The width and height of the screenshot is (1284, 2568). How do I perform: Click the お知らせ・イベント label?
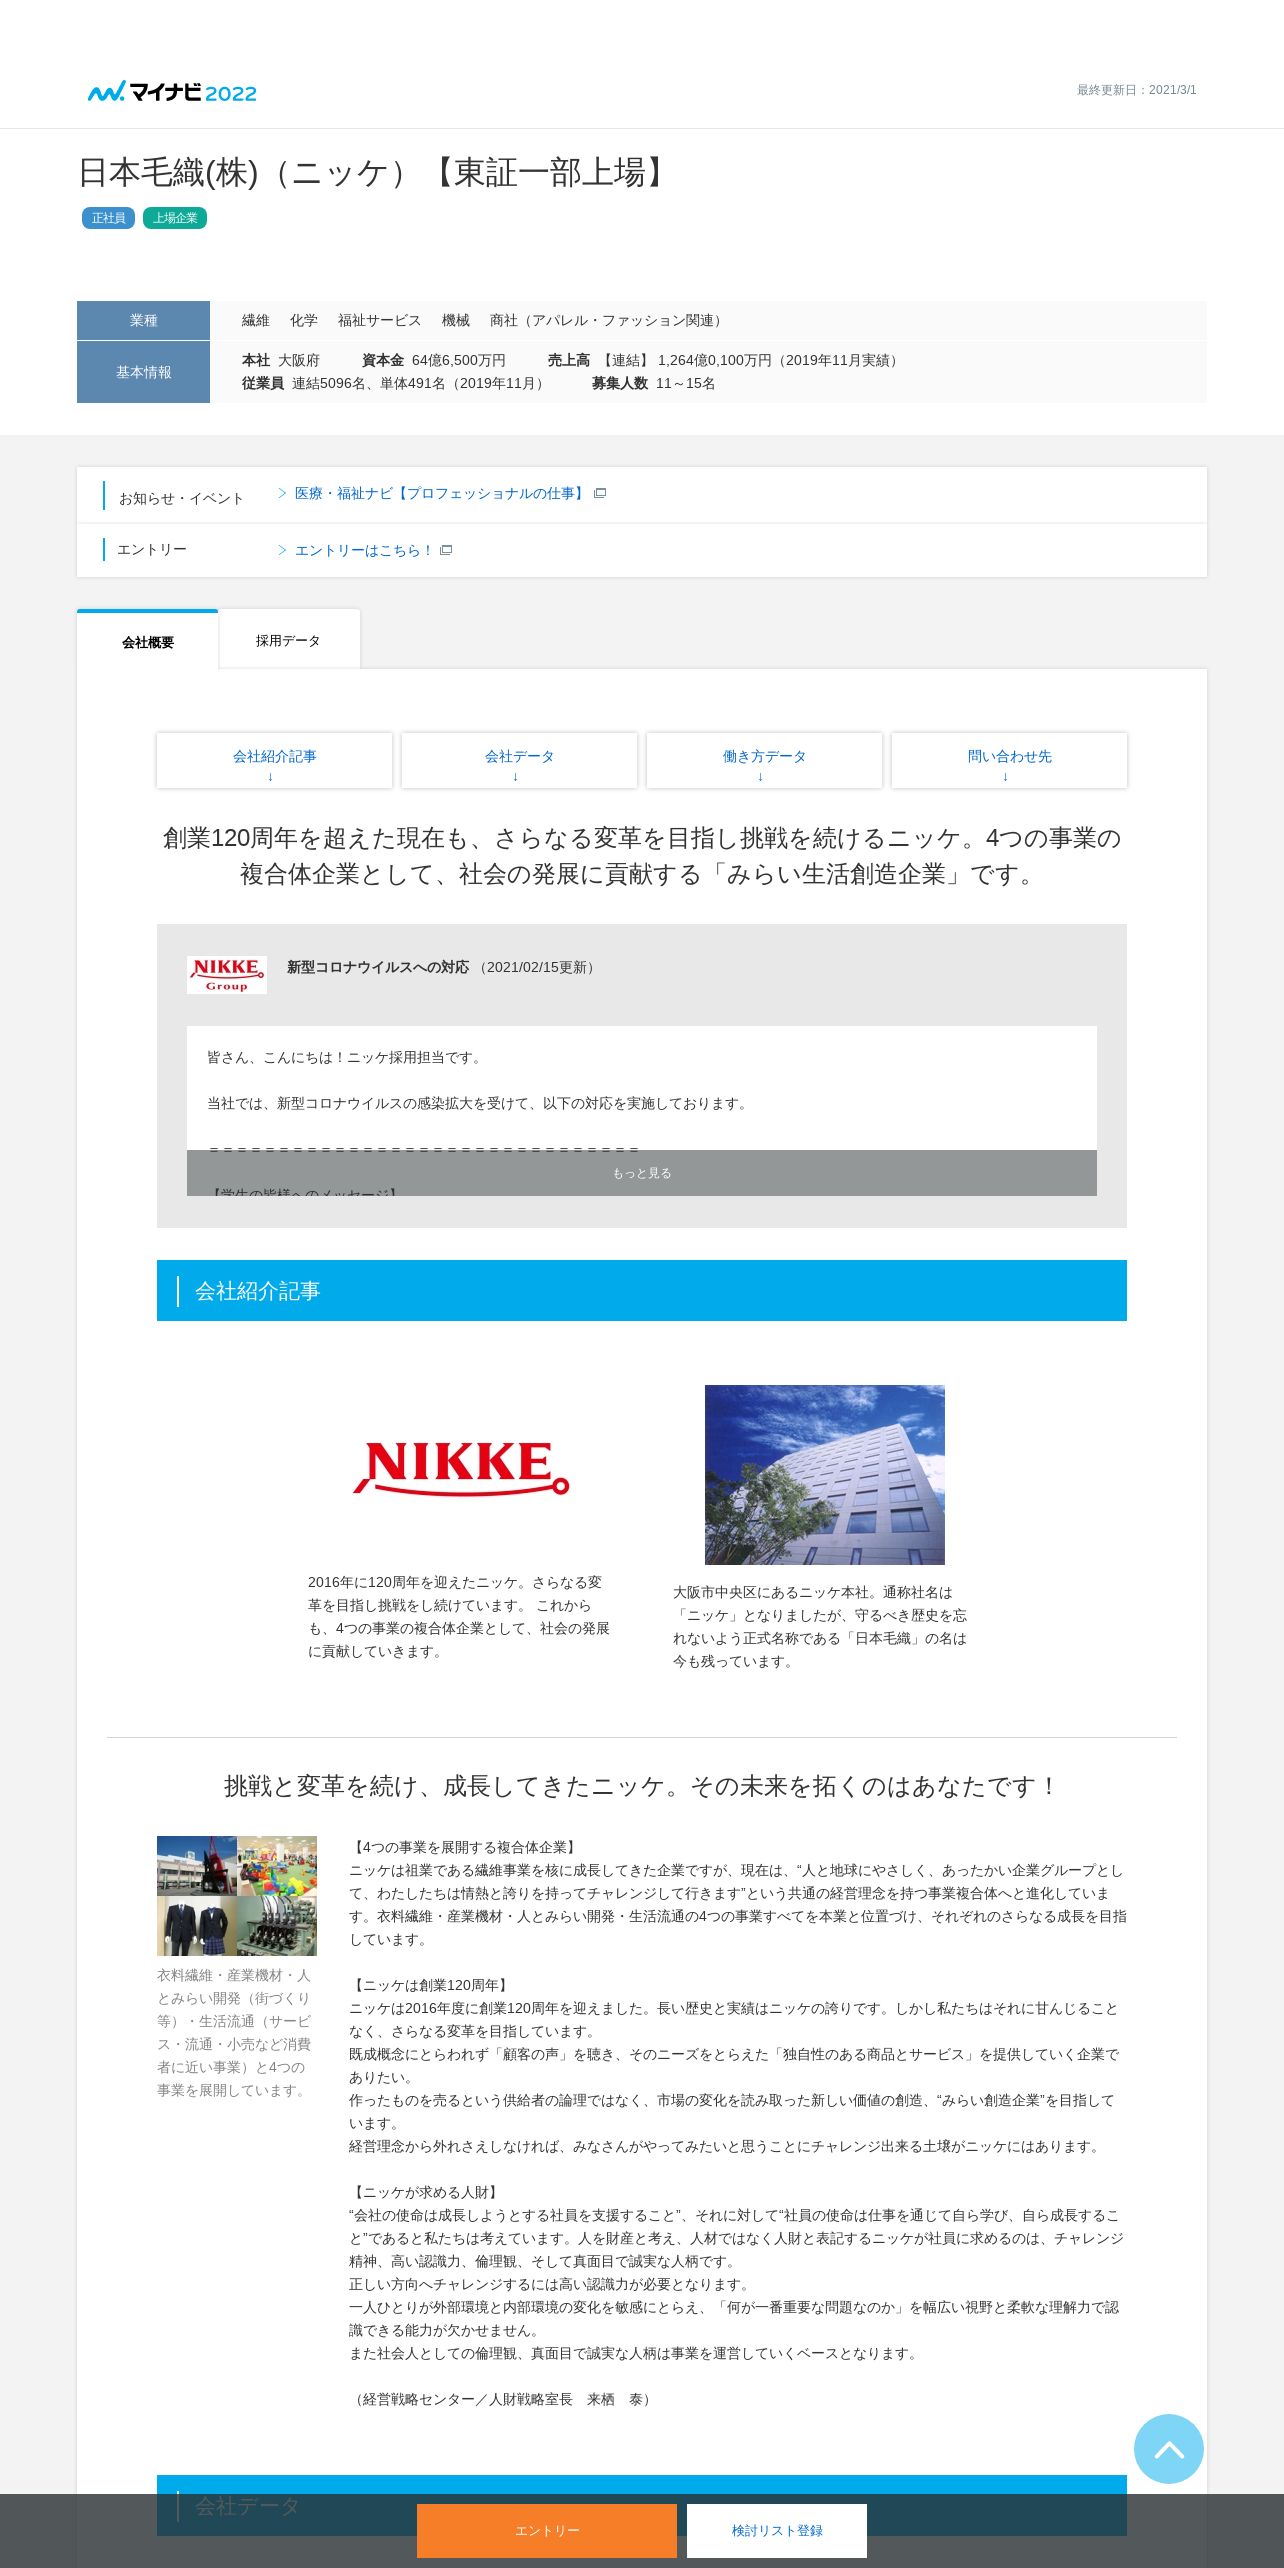181,498
